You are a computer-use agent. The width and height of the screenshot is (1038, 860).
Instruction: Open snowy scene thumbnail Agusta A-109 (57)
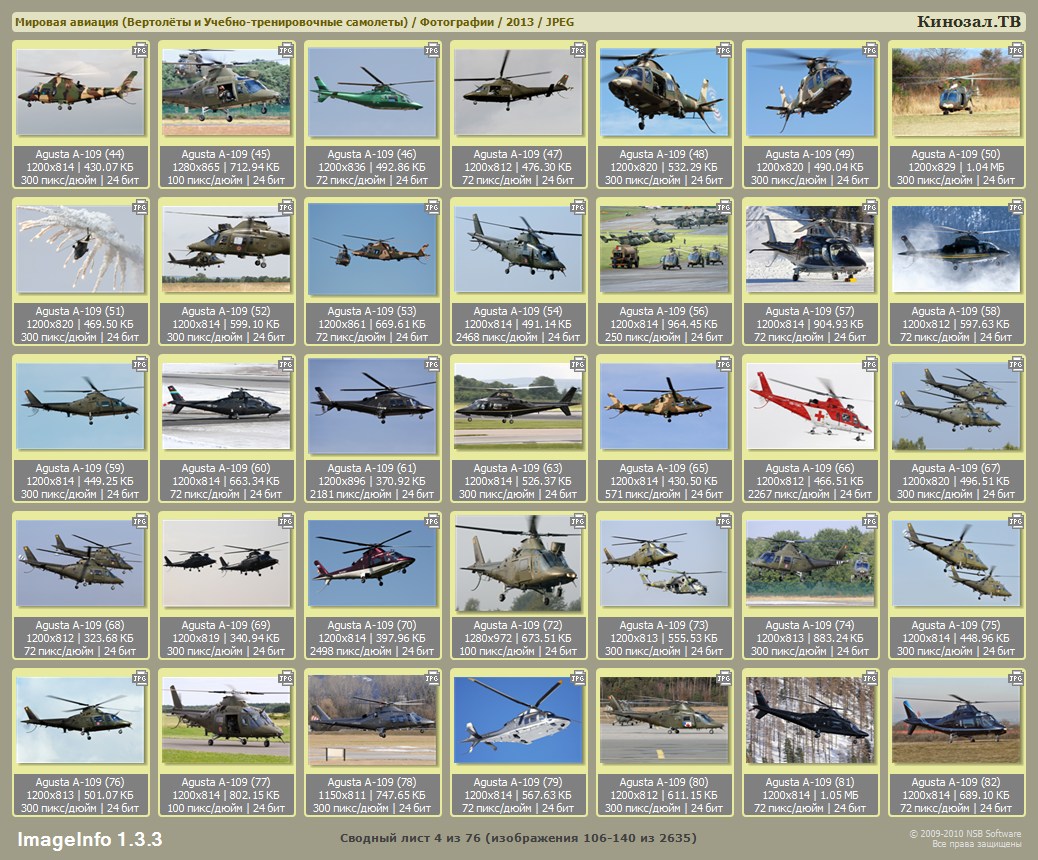point(810,249)
